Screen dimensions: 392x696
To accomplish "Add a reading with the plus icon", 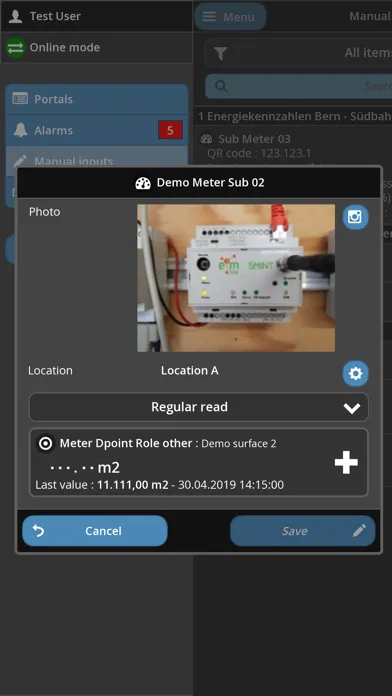I will click(346, 462).
